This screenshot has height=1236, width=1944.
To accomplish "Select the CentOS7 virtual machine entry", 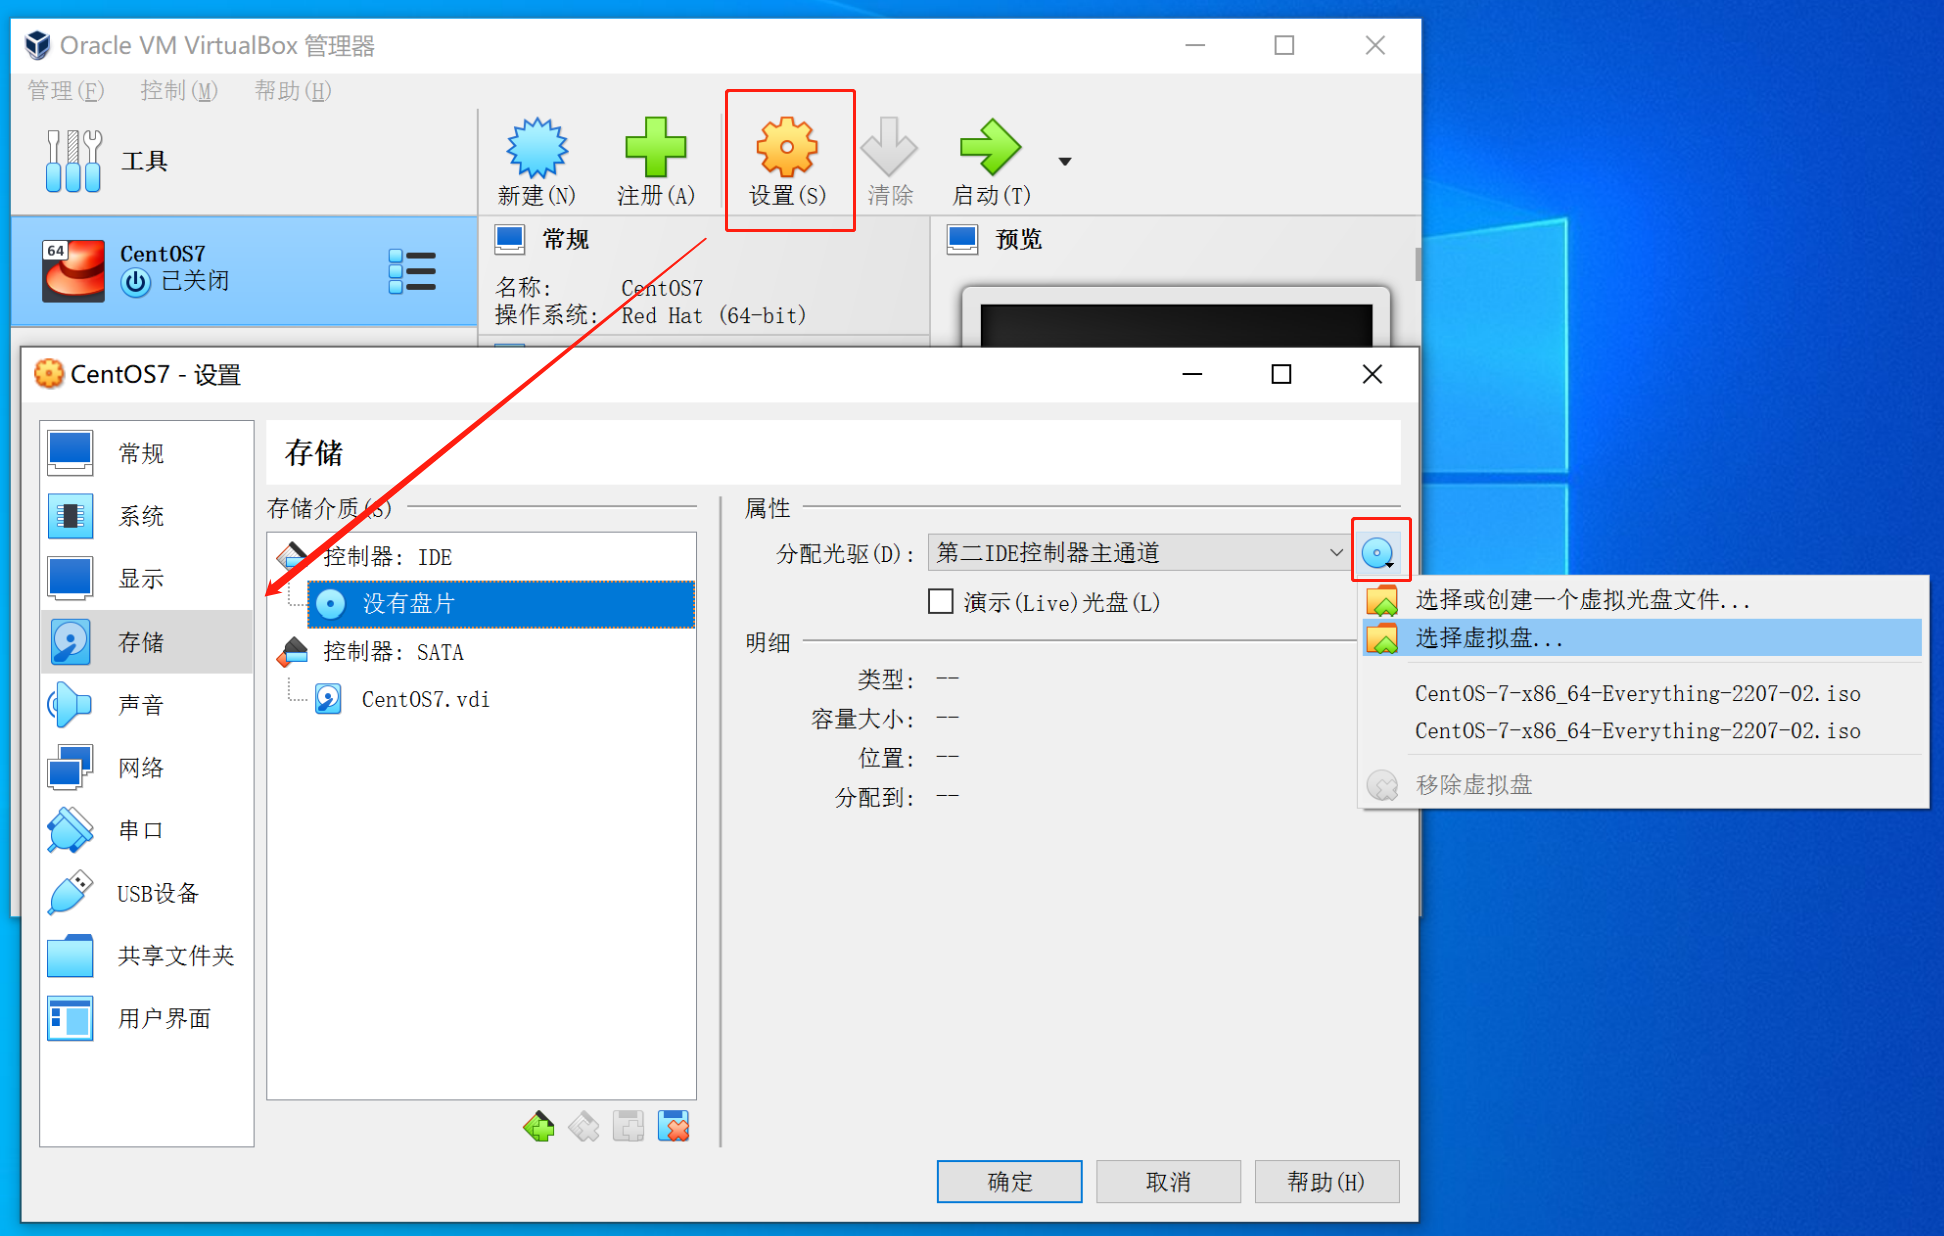I will coord(244,271).
